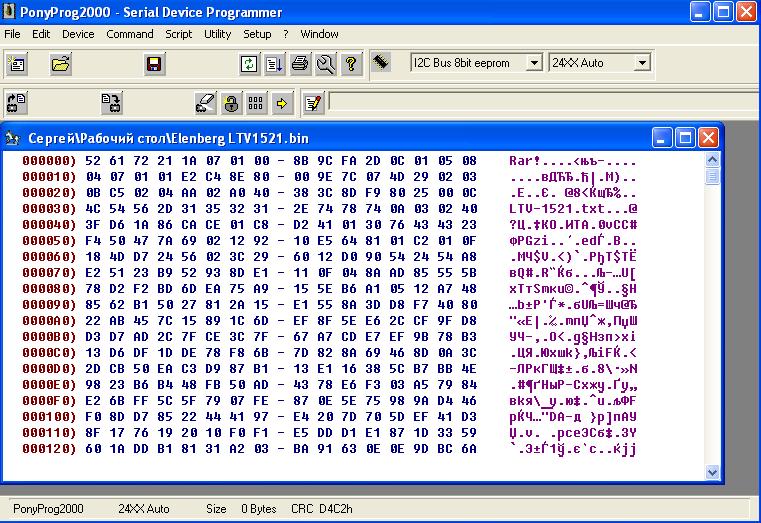Open the Window menu
Viewport: 761px width, 523px height.
click(319, 34)
